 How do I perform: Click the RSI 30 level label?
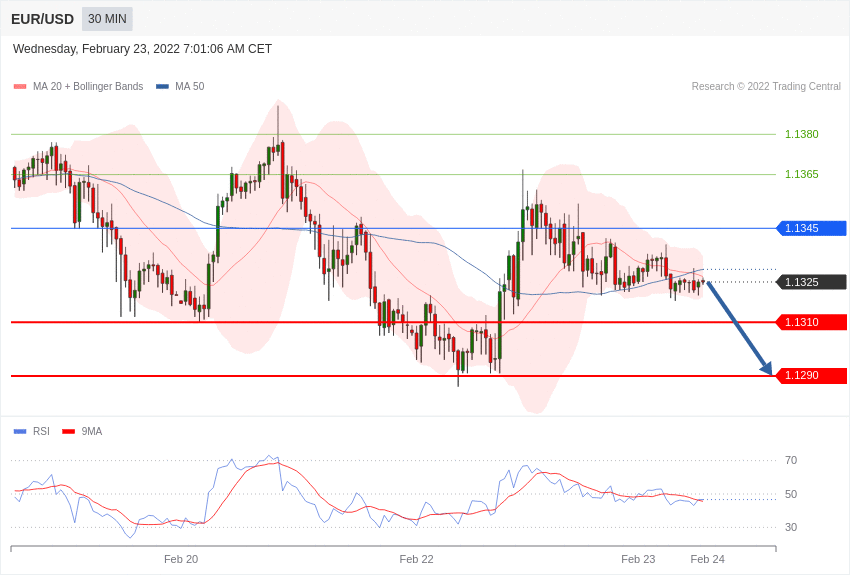tap(791, 527)
